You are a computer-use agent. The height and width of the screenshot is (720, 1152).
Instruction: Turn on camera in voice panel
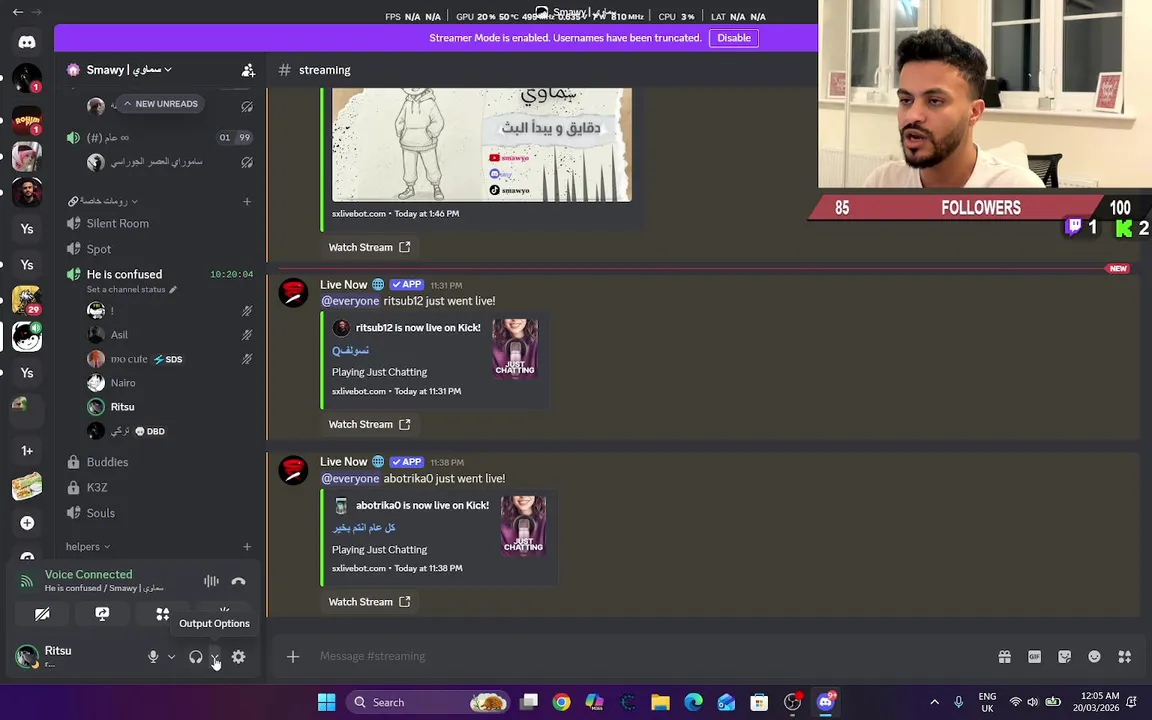[42, 614]
